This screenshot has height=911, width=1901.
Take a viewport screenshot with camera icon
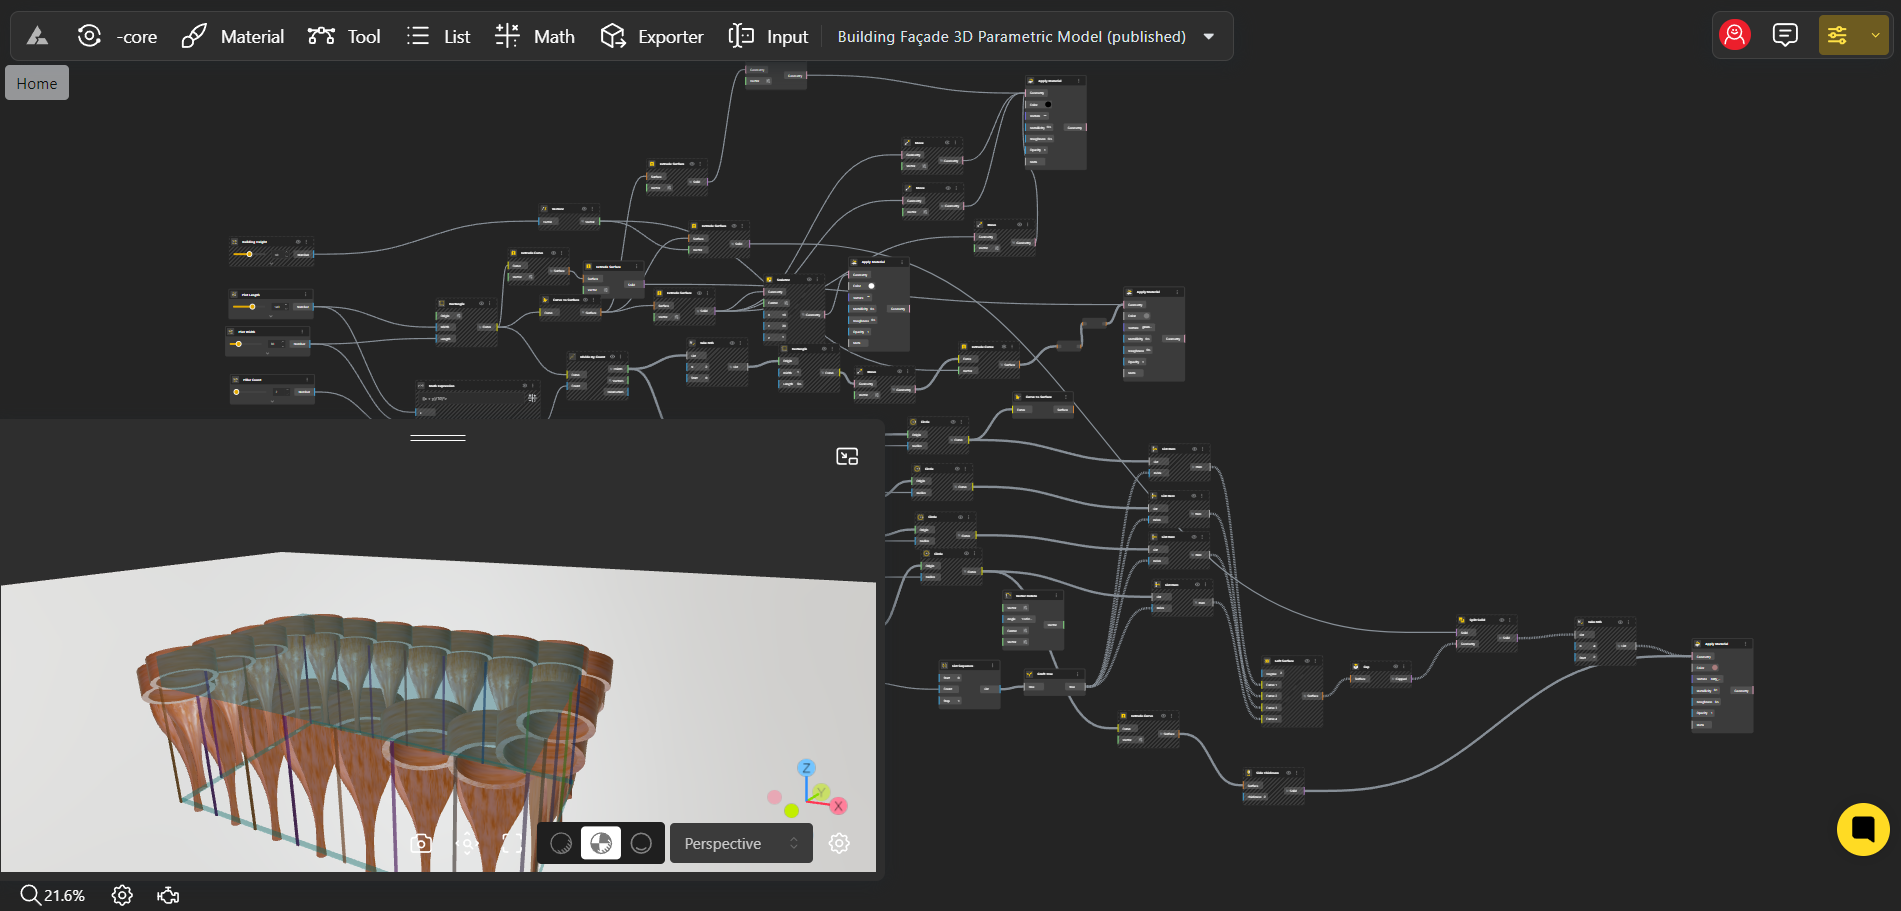click(421, 844)
